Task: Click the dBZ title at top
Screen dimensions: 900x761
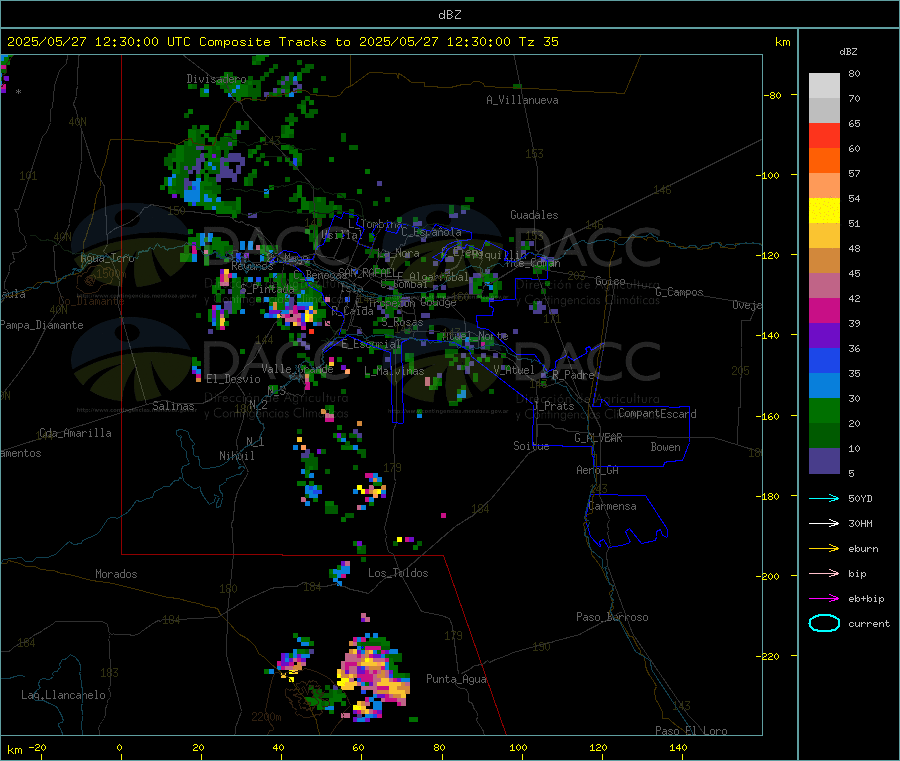Action: point(449,15)
